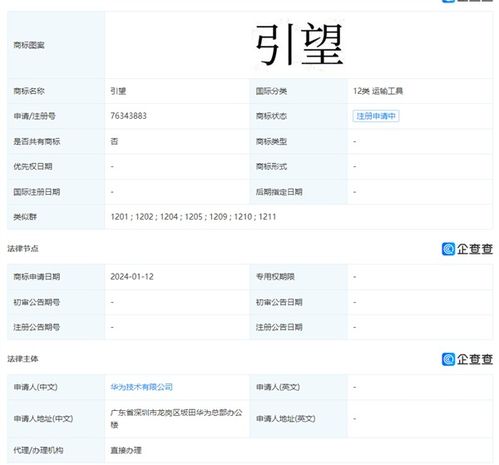Viewport: 499px width, 465px height.
Task: Select the address 广东省深圳市龙岗区坂田华为总部办公楼
Action: click(176, 419)
